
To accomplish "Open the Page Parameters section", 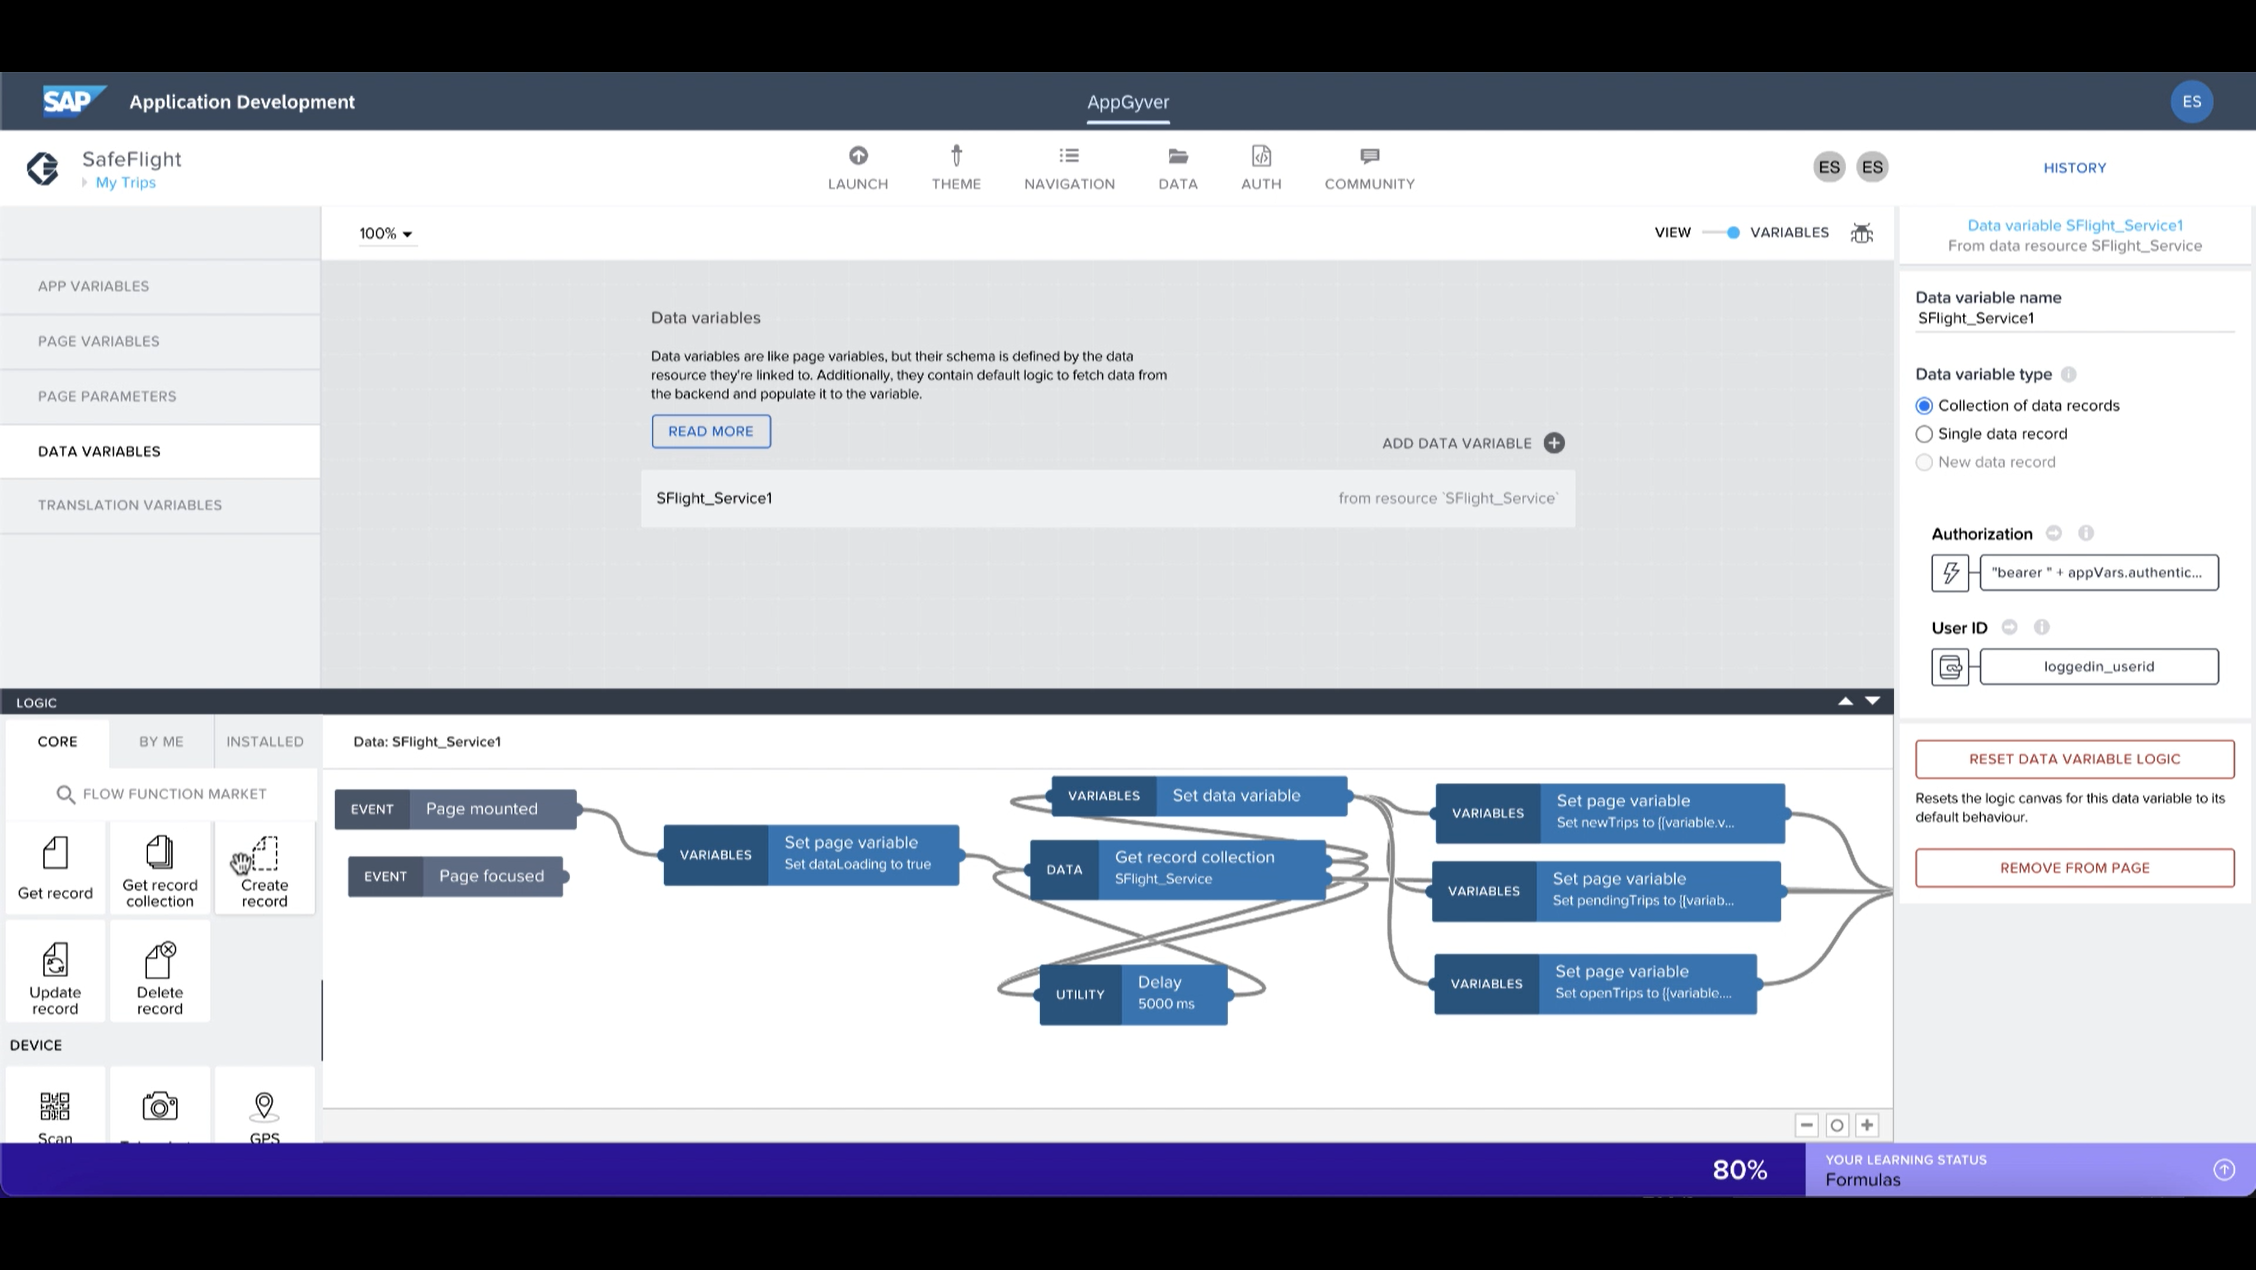I will coord(160,396).
